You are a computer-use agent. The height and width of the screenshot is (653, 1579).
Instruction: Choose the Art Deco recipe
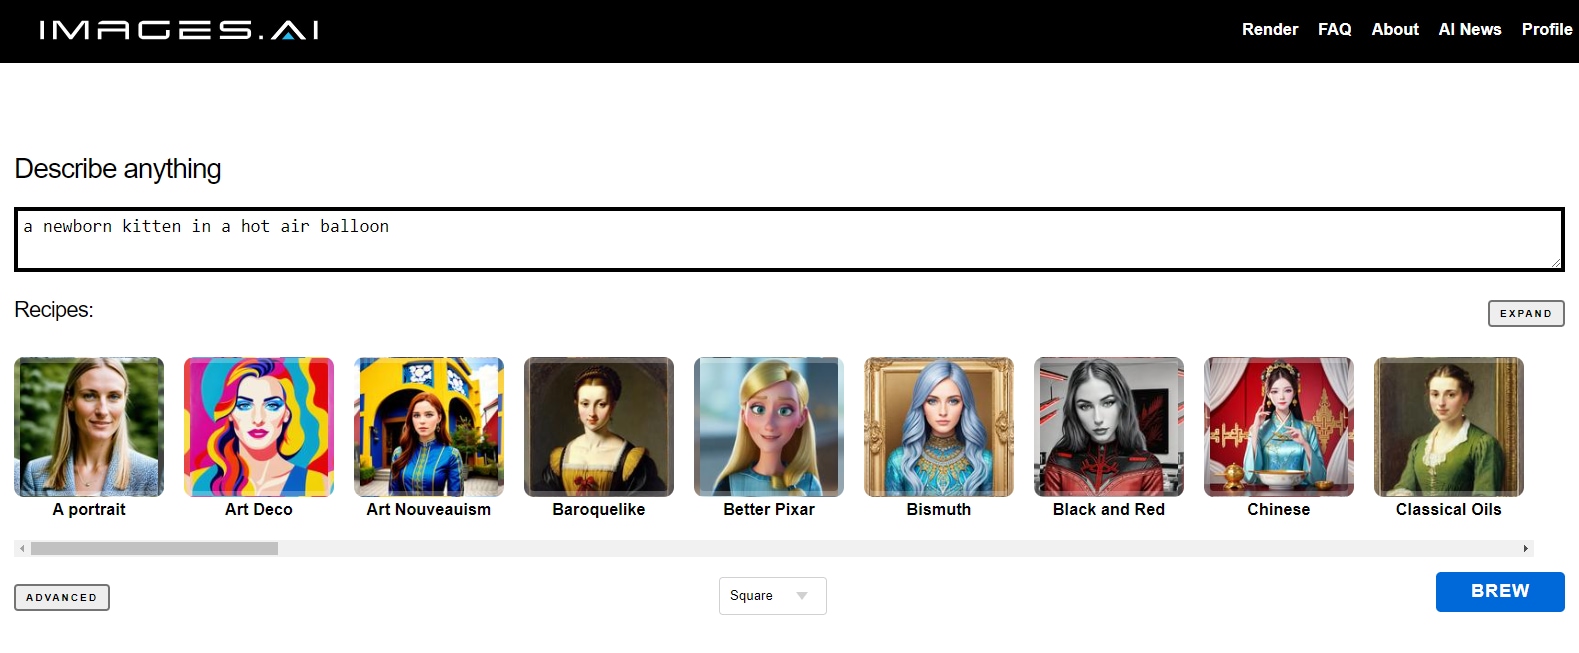(x=259, y=427)
